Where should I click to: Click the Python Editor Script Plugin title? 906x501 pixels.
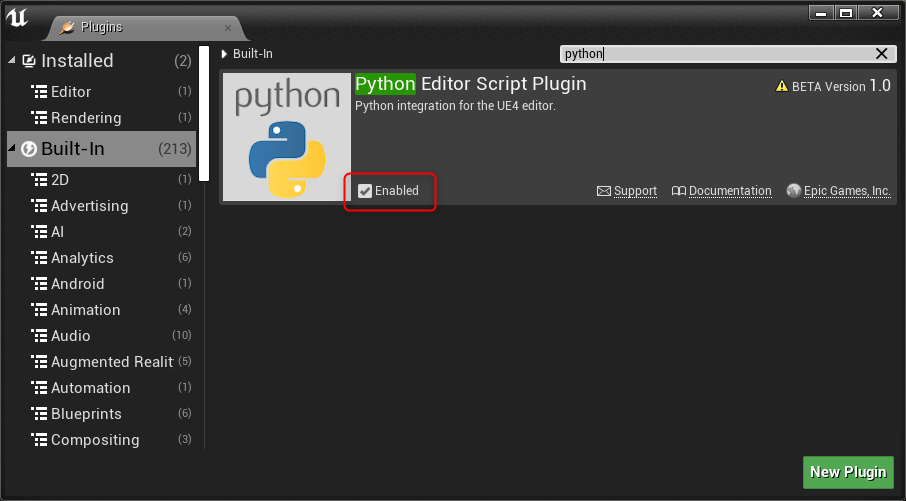point(470,84)
